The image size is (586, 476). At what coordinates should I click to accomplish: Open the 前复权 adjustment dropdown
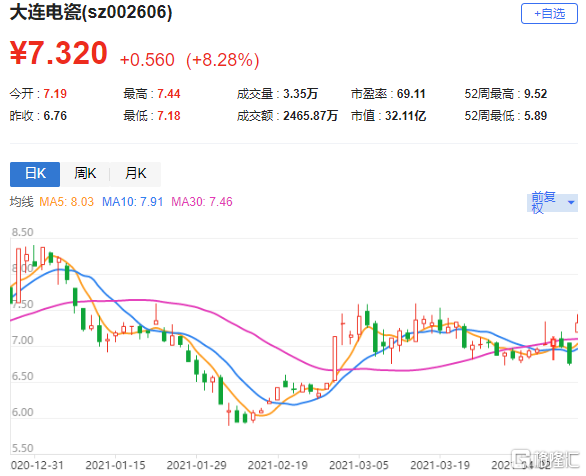[x=552, y=202]
